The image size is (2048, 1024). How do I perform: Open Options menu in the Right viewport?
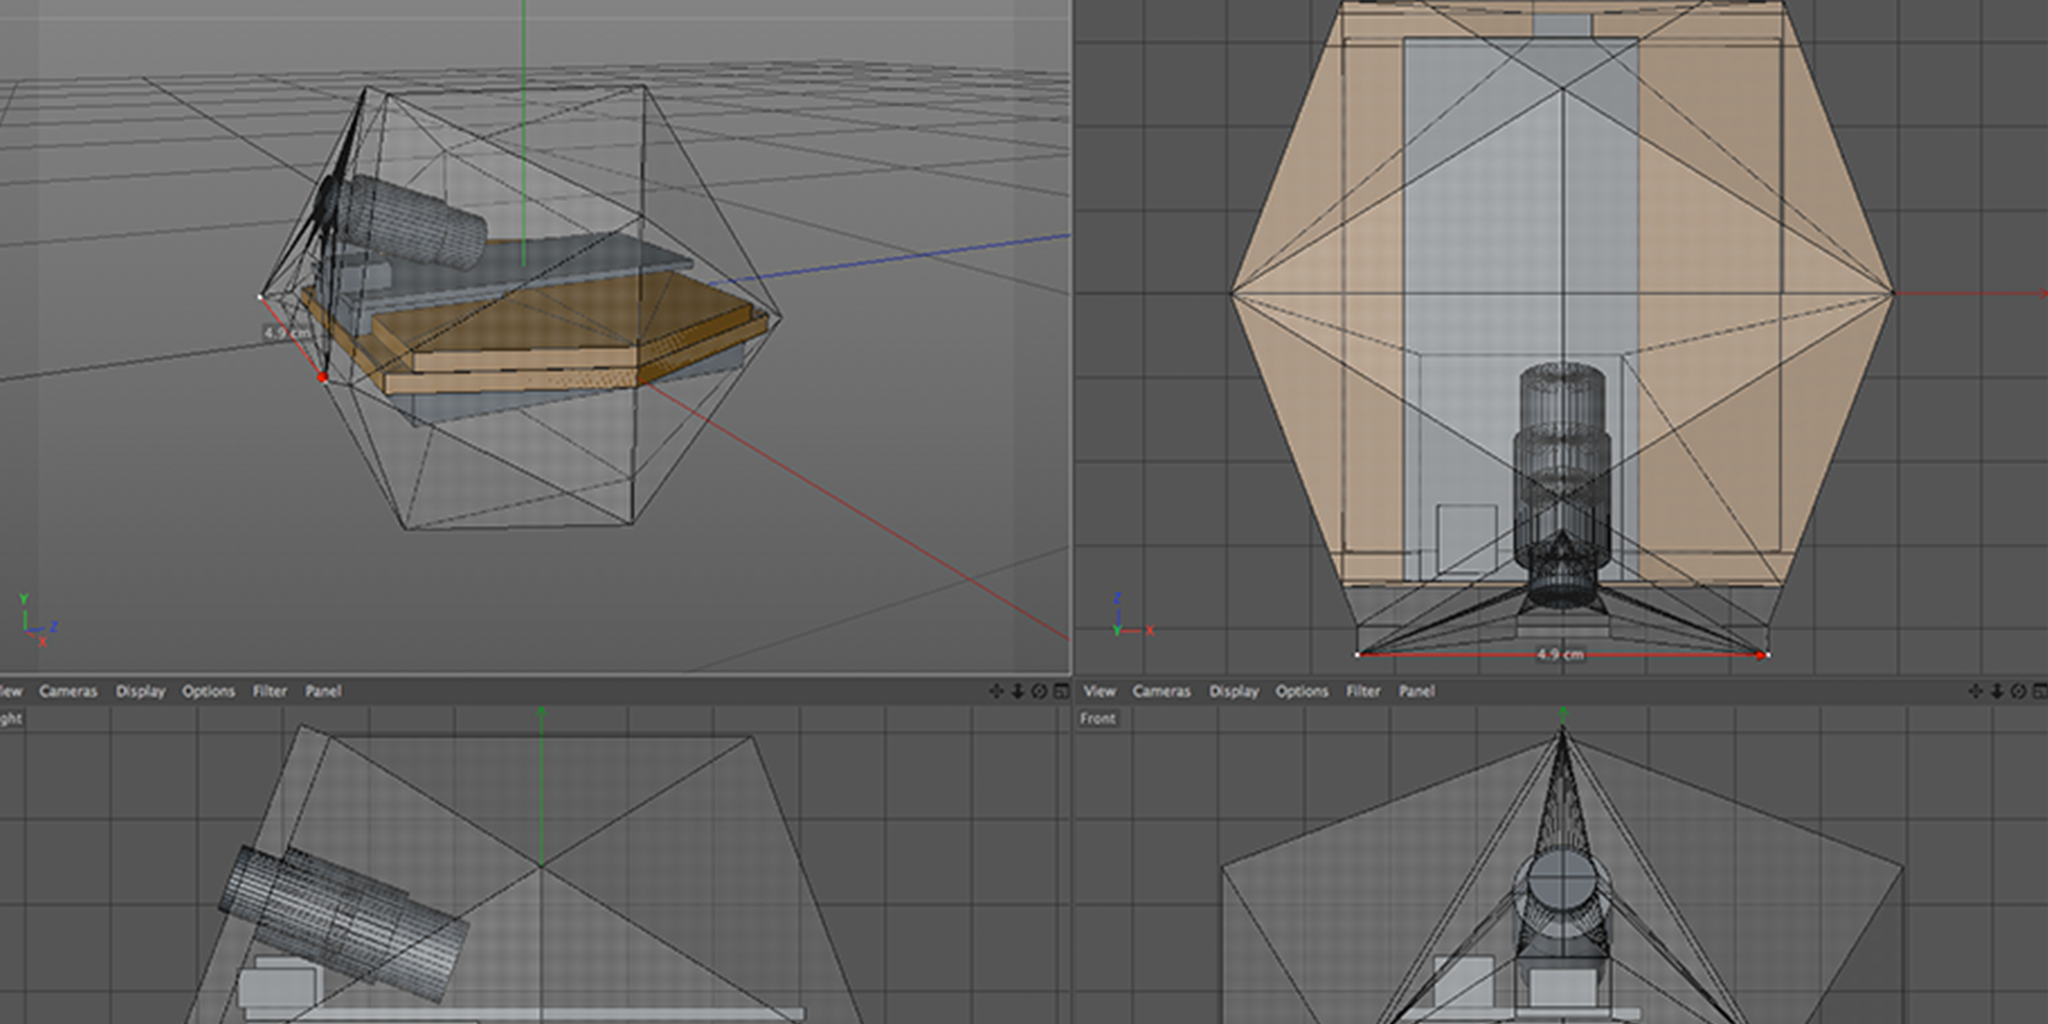[x=208, y=691]
